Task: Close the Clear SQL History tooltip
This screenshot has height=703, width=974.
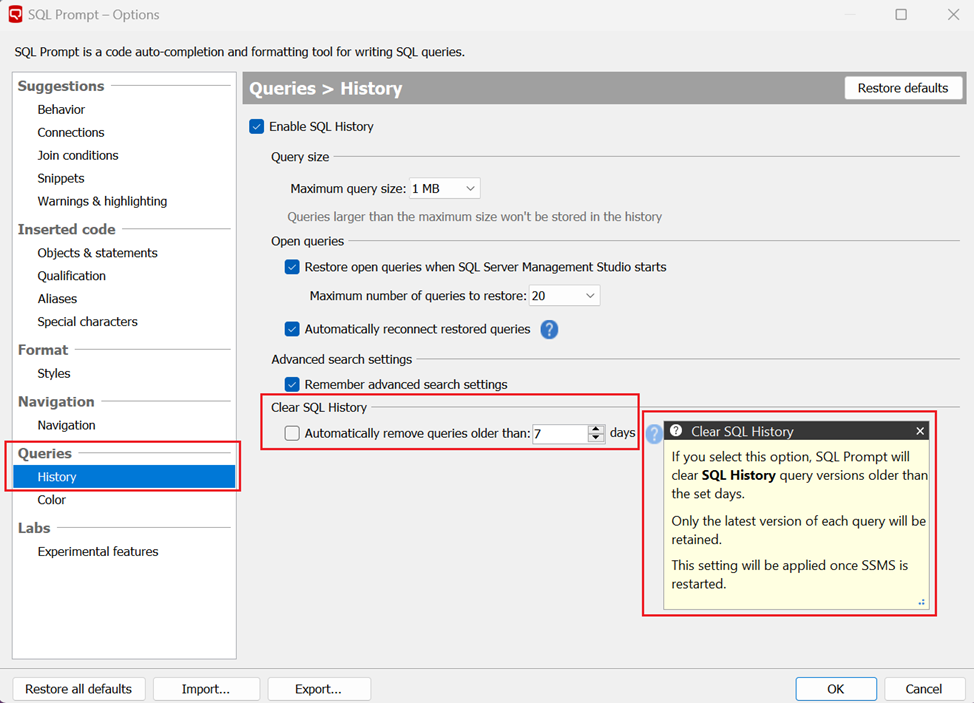Action: [920, 431]
